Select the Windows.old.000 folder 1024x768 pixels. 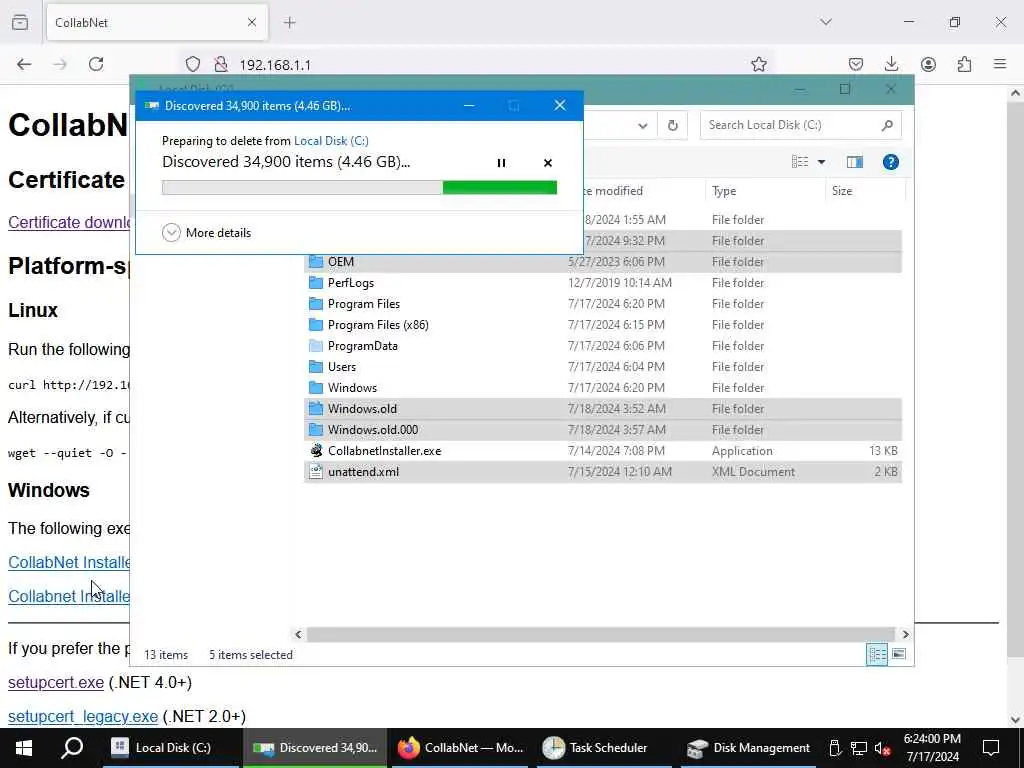point(373,430)
